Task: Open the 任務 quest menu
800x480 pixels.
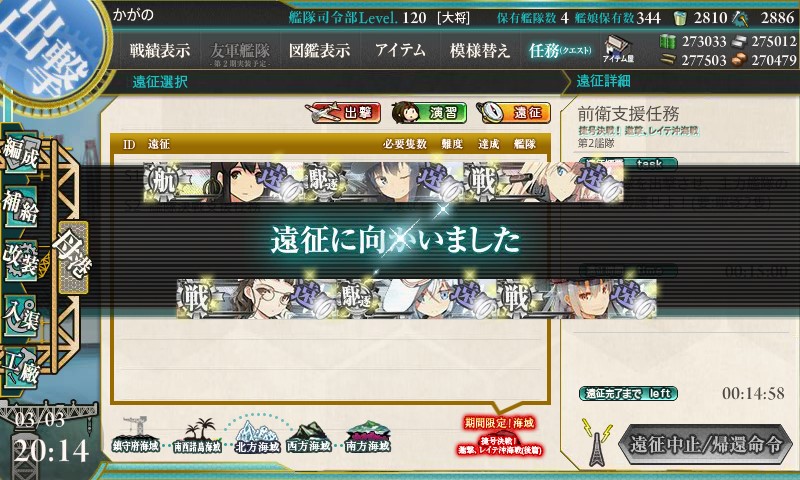Action: click(560, 50)
